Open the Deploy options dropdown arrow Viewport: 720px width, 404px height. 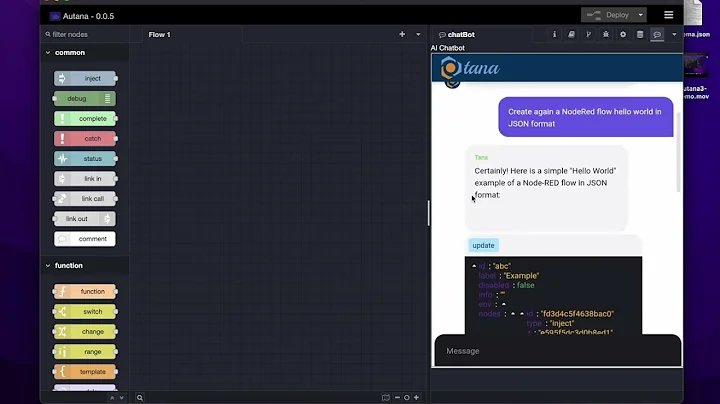pos(641,15)
